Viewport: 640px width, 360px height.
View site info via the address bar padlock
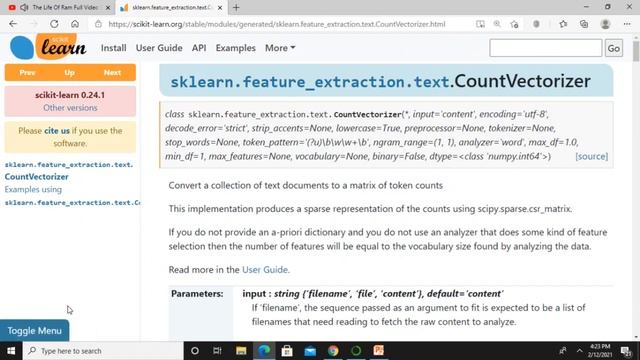click(x=98, y=24)
